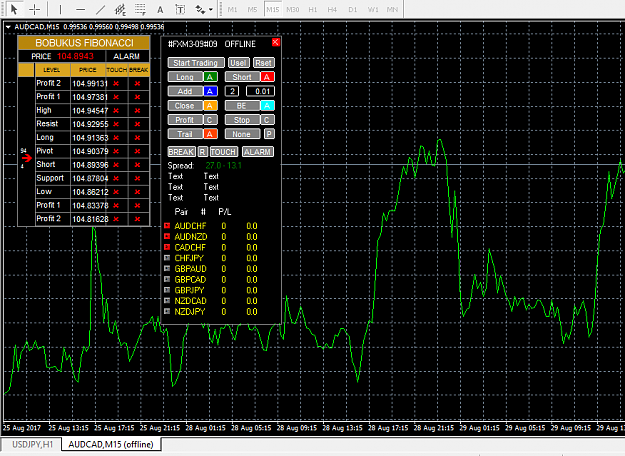The image size is (625, 456).
Task: Click the Close trades button
Action: (185, 106)
